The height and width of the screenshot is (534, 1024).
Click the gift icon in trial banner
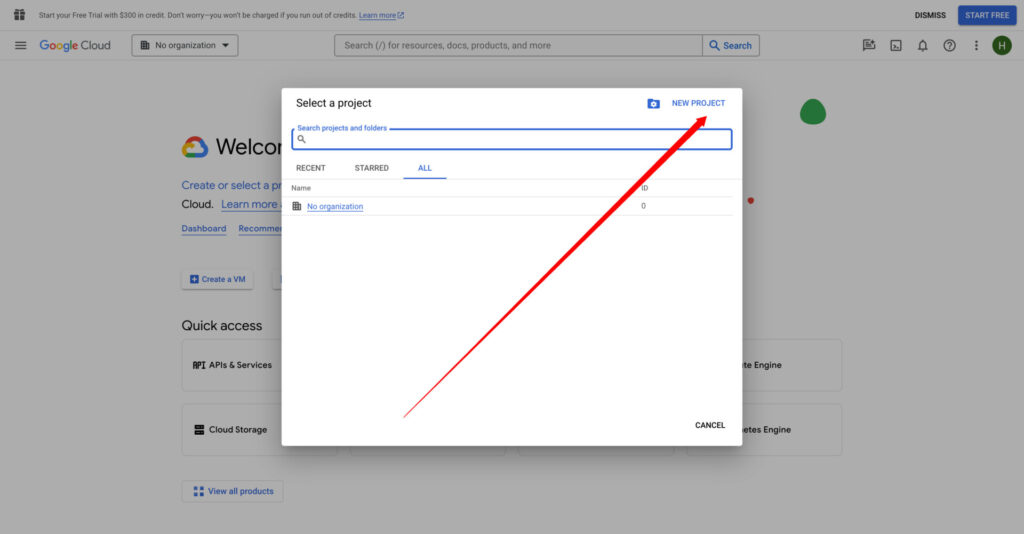(19, 15)
